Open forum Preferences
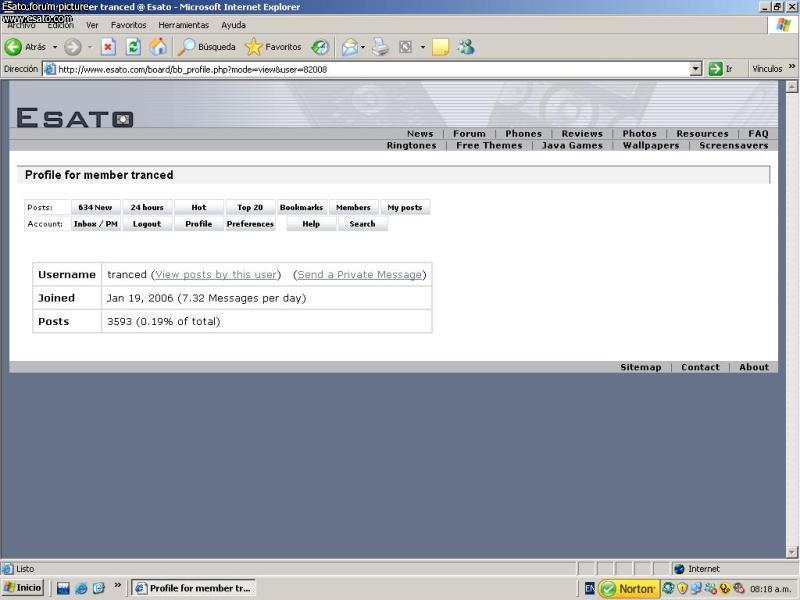 250,224
